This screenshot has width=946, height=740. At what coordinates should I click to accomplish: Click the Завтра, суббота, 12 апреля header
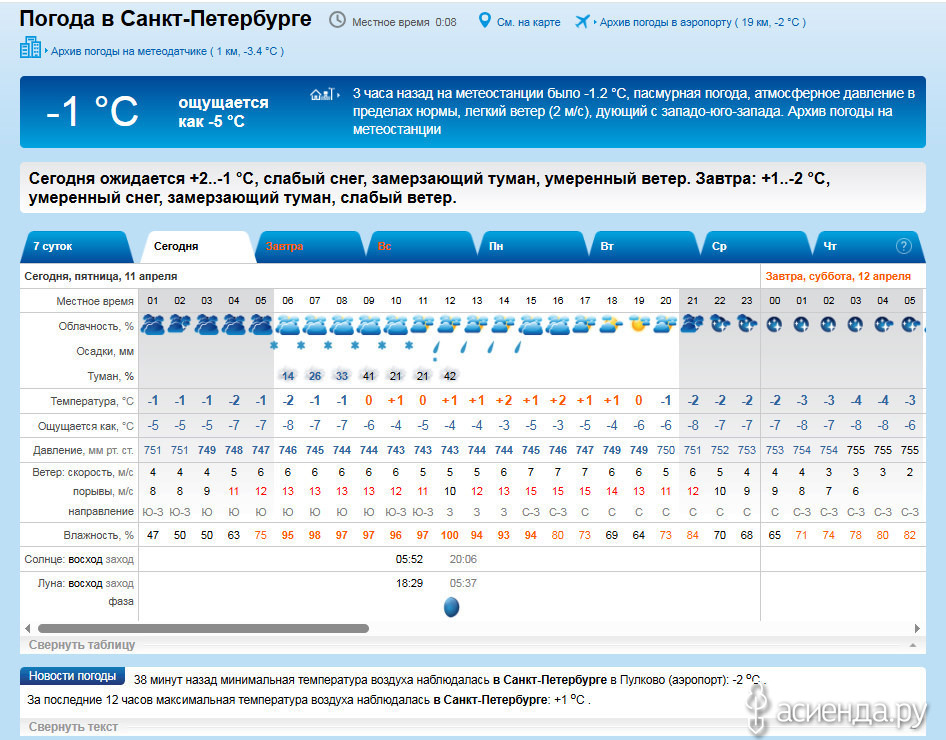click(x=838, y=276)
